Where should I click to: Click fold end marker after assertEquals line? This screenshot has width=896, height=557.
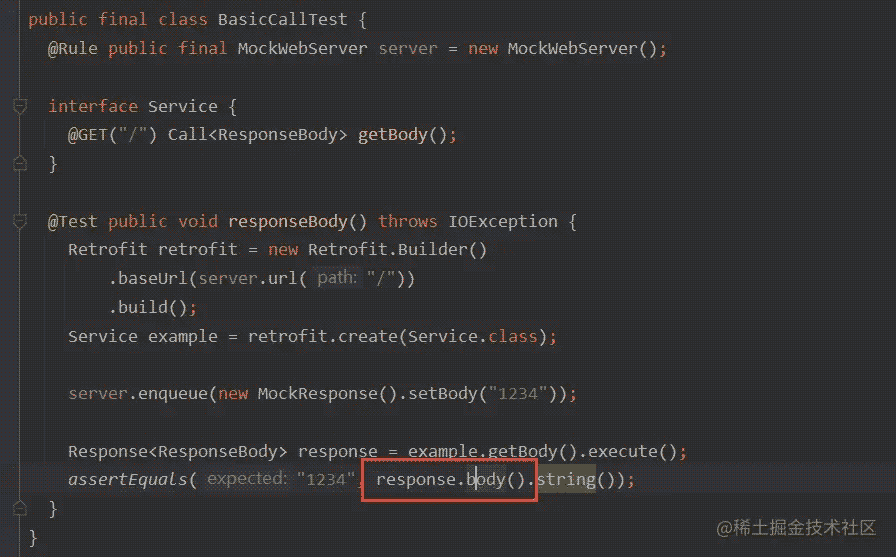pos(20,508)
